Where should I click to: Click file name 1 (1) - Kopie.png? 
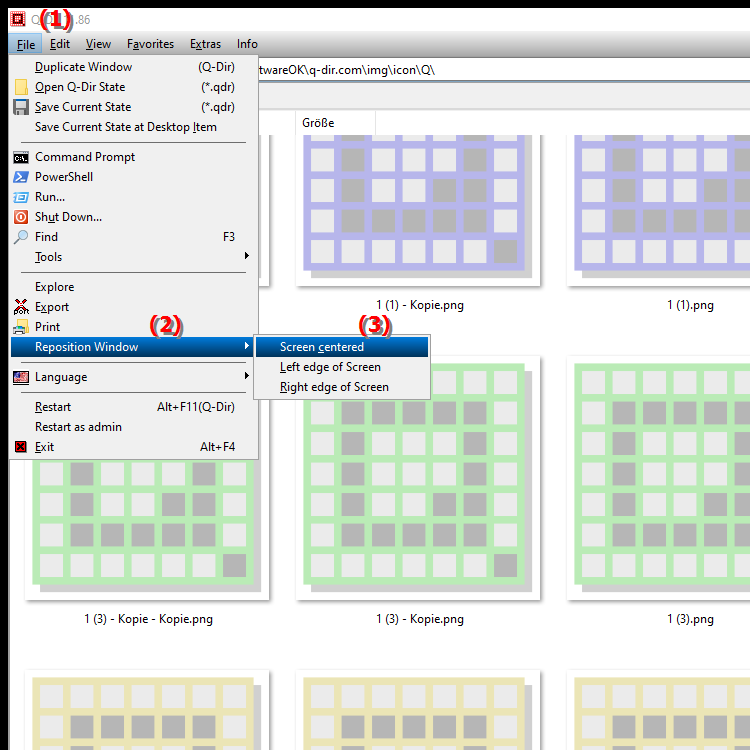pyautogui.click(x=420, y=305)
